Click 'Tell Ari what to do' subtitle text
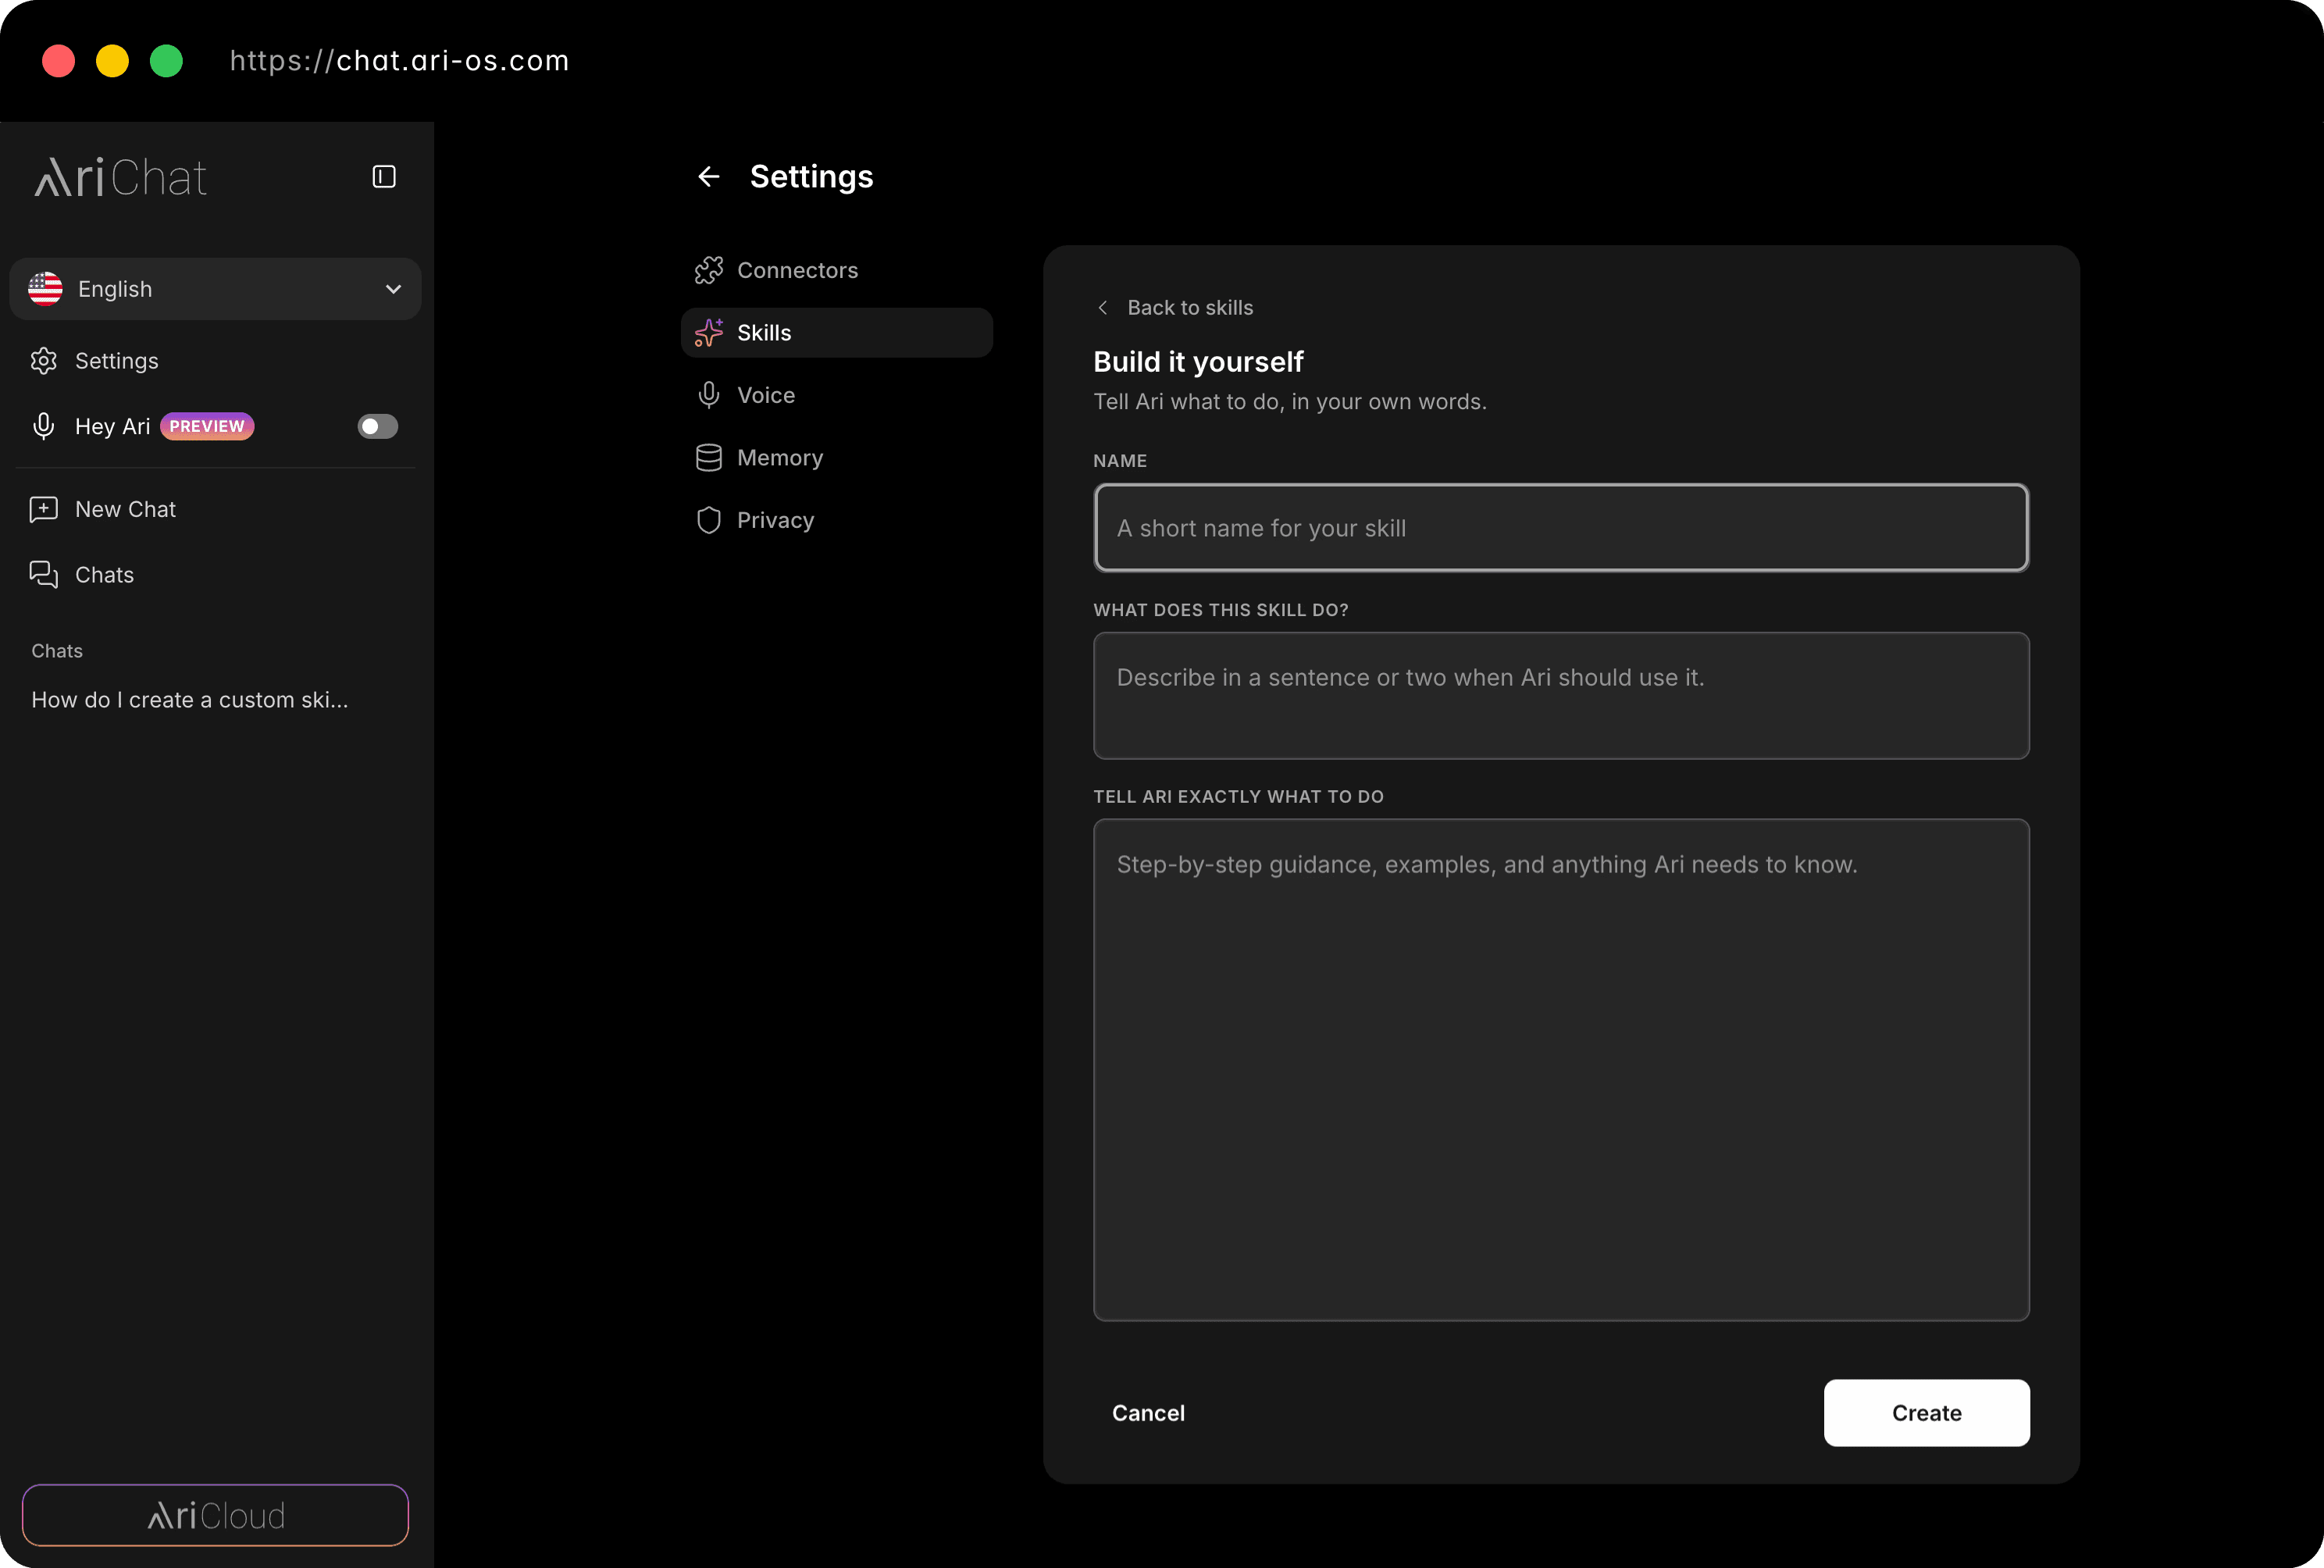The width and height of the screenshot is (2324, 1568). [1290, 402]
